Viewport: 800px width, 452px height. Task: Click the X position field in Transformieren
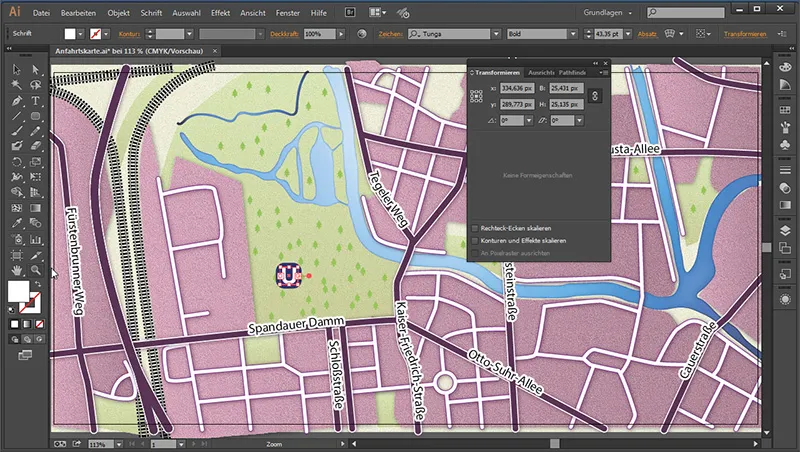[516, 88]
